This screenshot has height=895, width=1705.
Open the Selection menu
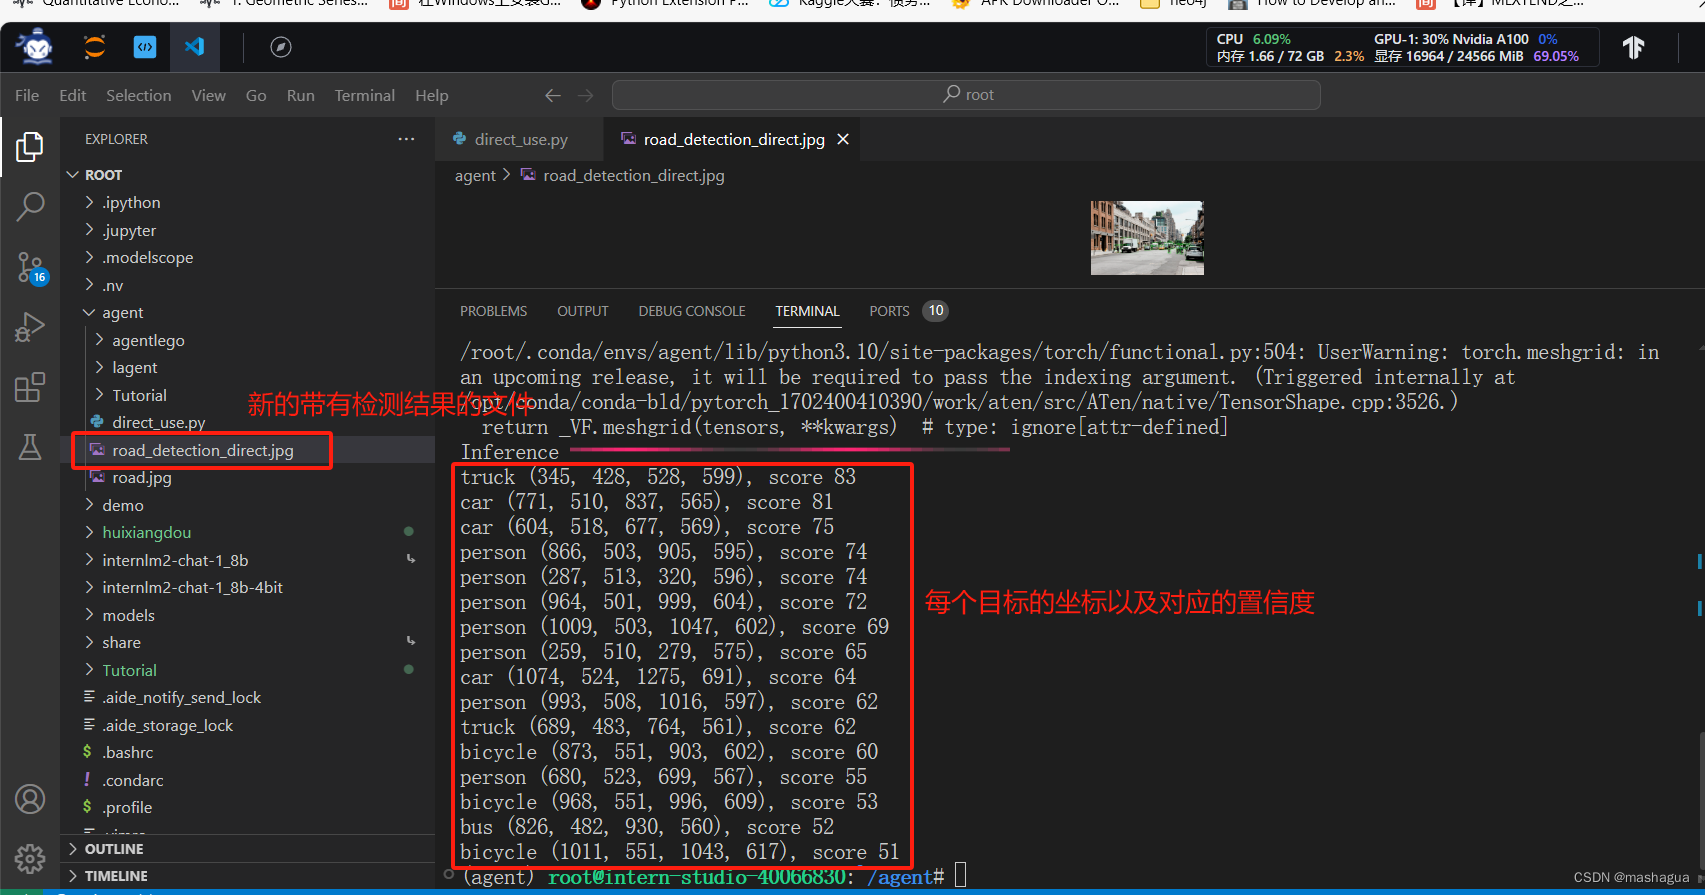pyautogui.click(x=139, y=95)
